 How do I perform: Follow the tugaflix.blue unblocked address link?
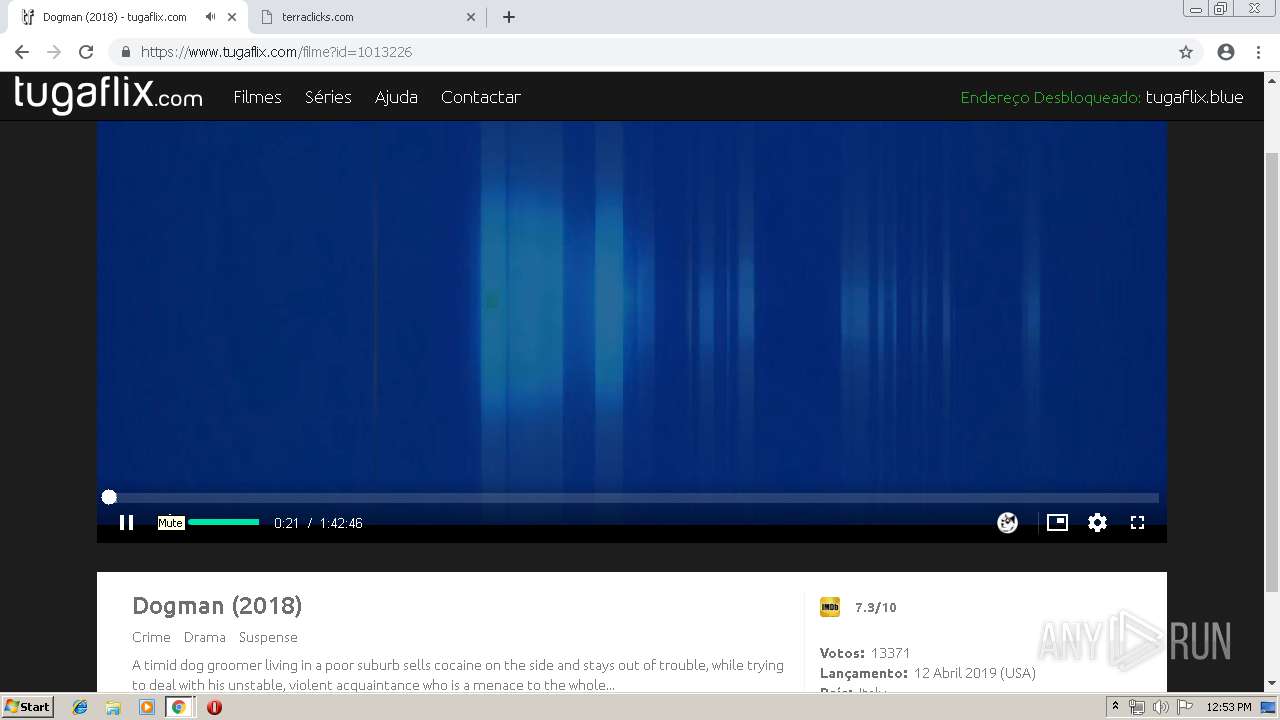click(x=1194, y=97)
